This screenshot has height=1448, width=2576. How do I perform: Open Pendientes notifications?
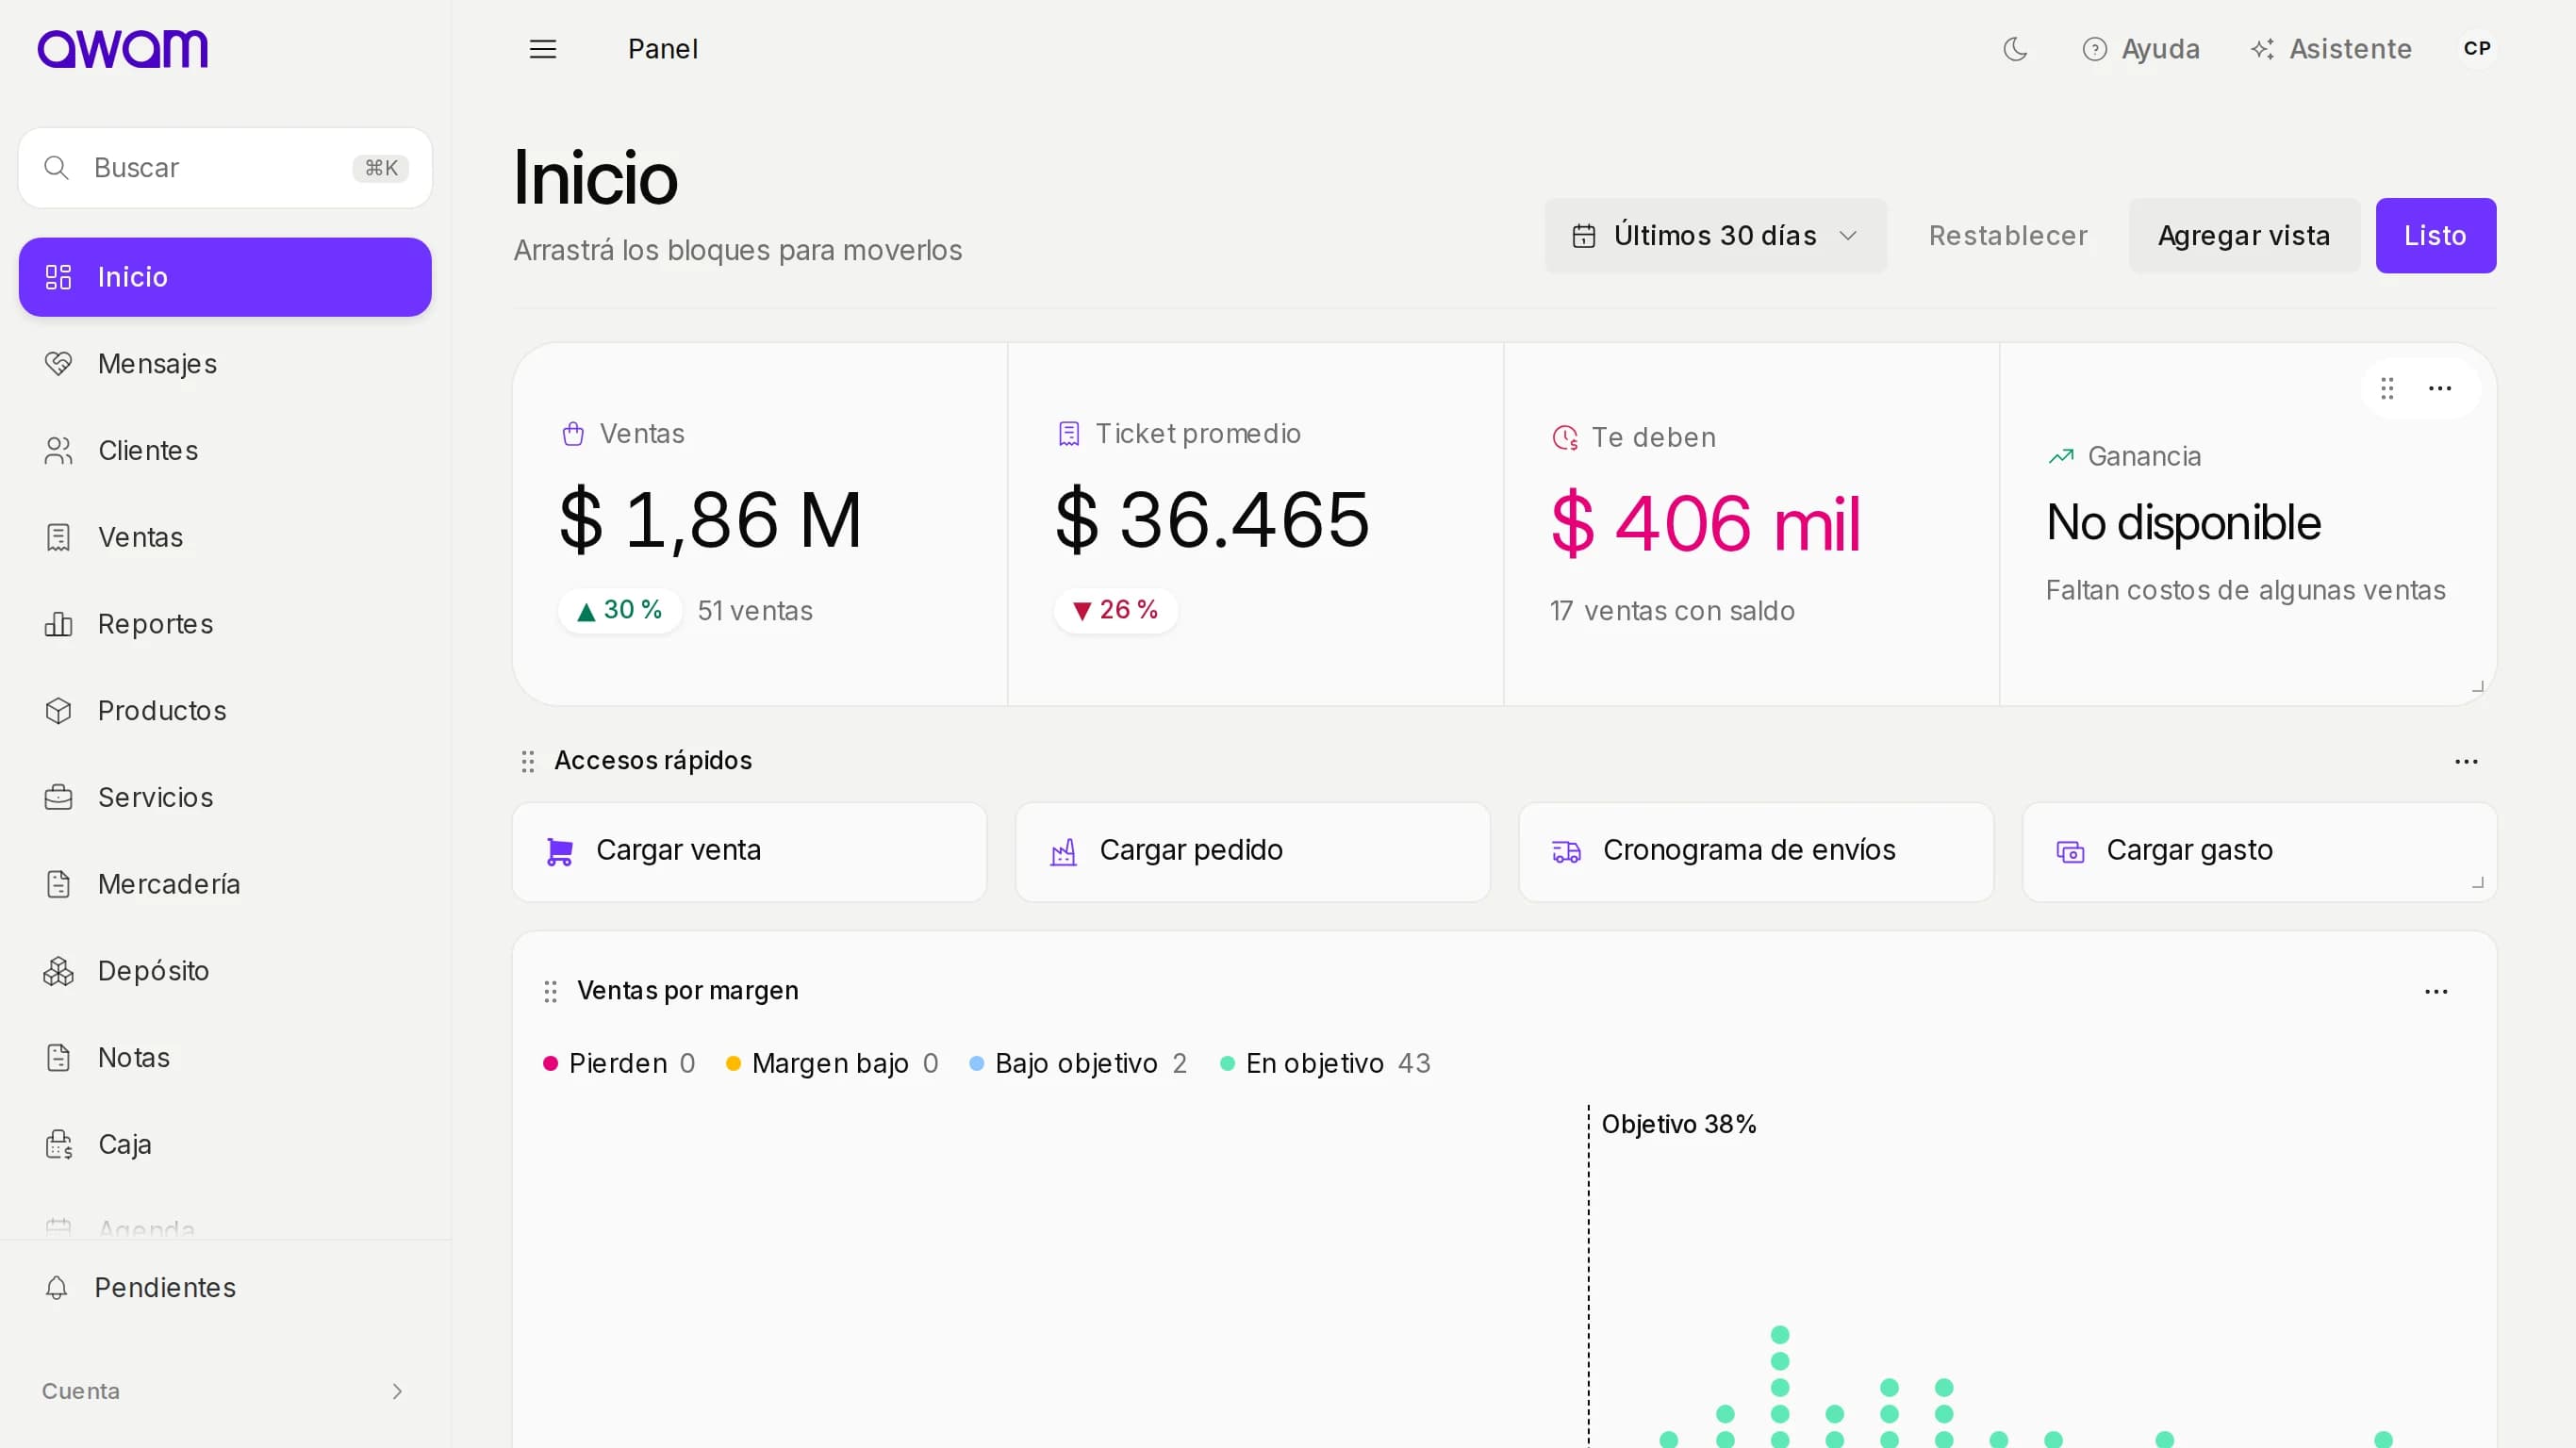click(x=225, y=1288)
